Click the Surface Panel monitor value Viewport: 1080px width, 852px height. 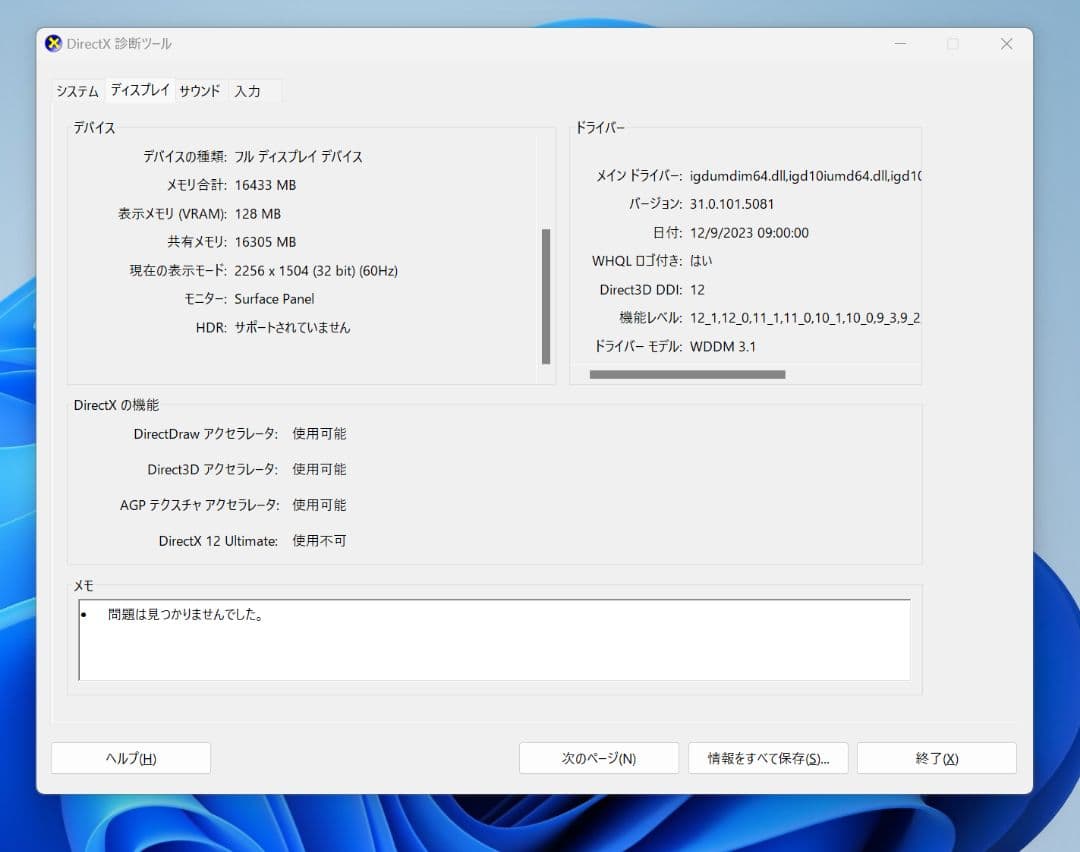[274, 298]
